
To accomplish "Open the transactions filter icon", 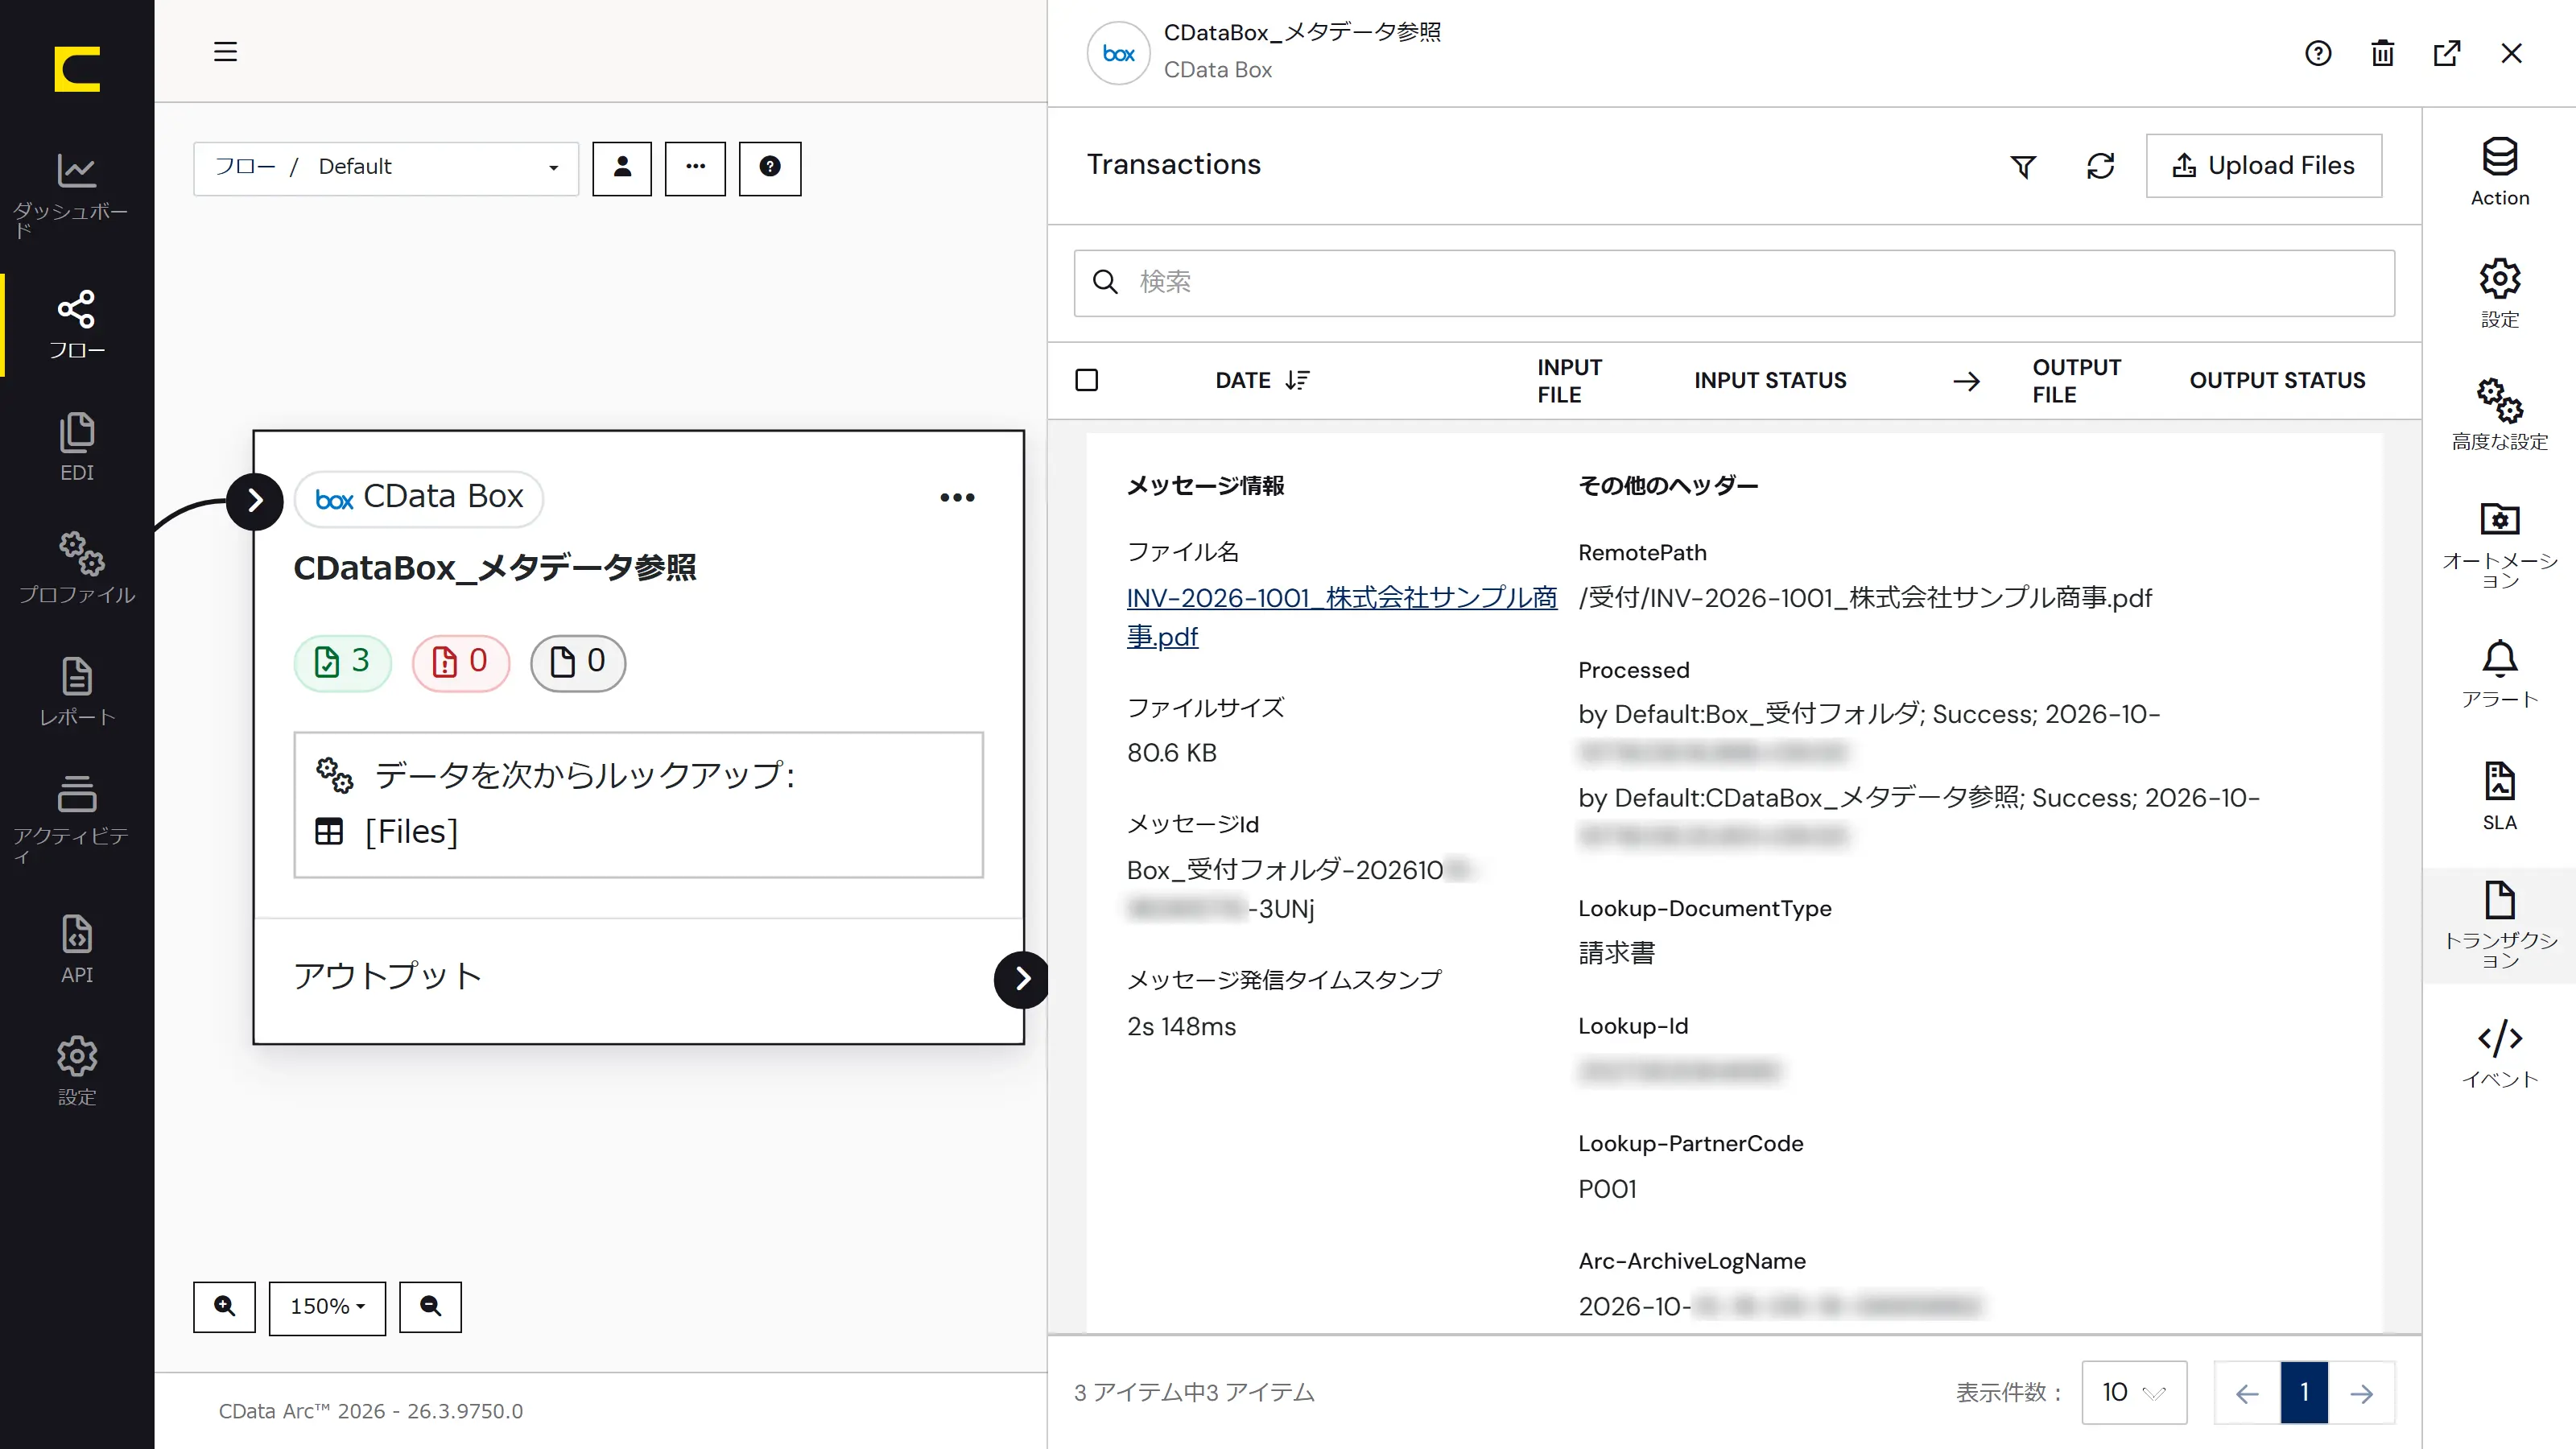I will point(2023,166).
